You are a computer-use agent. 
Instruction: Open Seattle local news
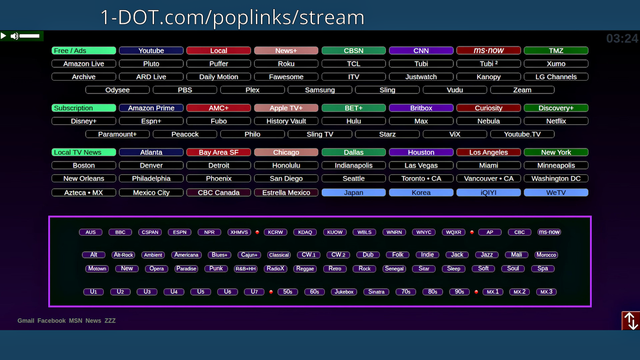pyautogui.click(x=353, y=178)
